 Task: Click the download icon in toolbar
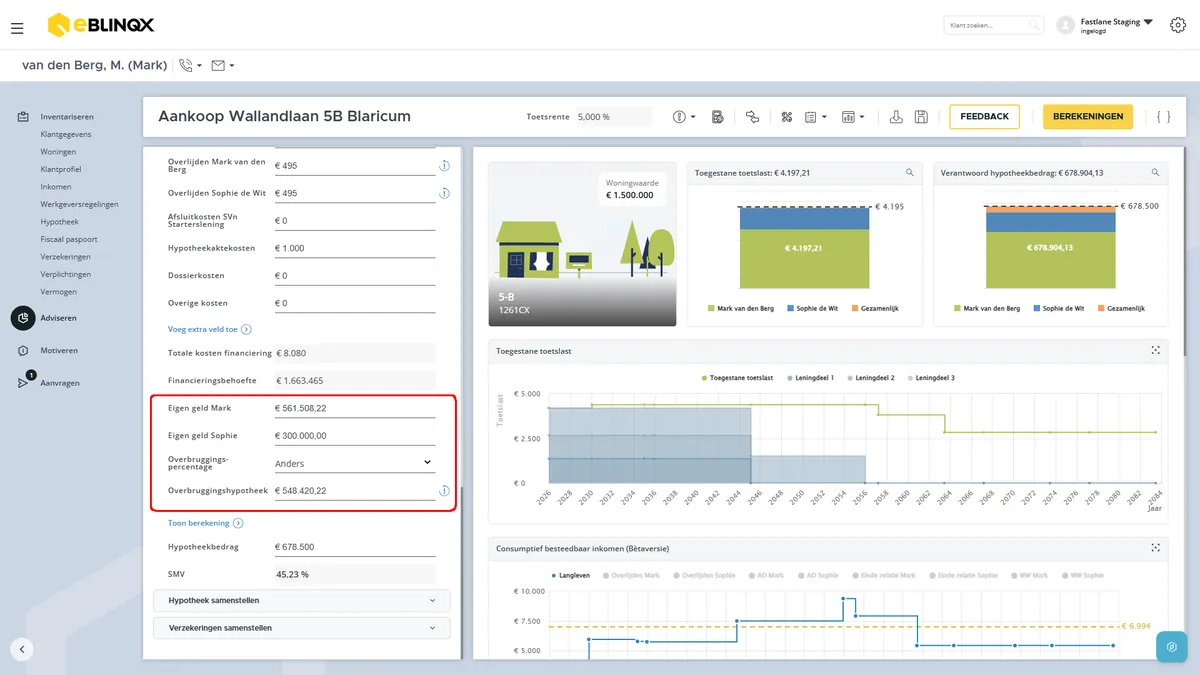tap(896, 117)
